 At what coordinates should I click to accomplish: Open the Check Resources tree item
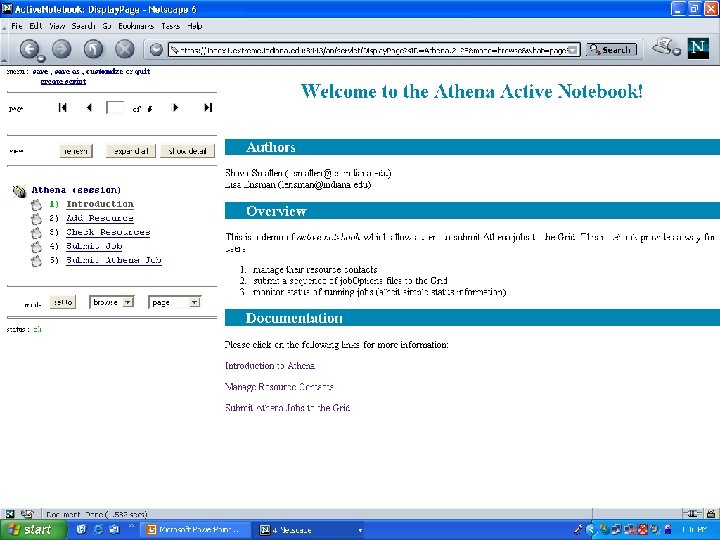(x=108, y=232)
